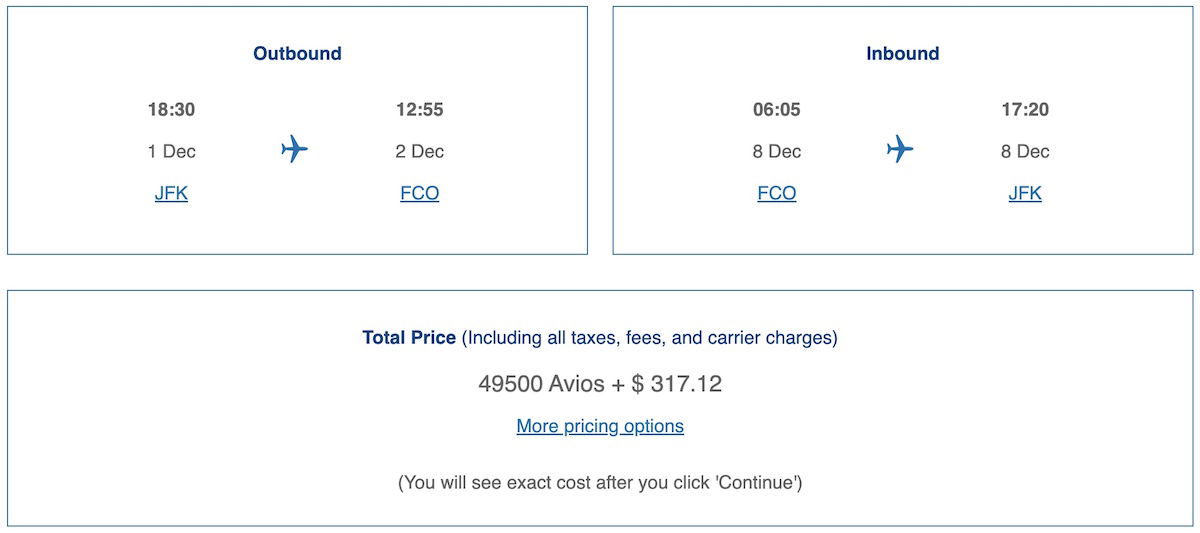The height and width of the screenshot is (533, 1200).
Task: Open the JFK link in Outbound departure
Action: click(x=171, y=193)
